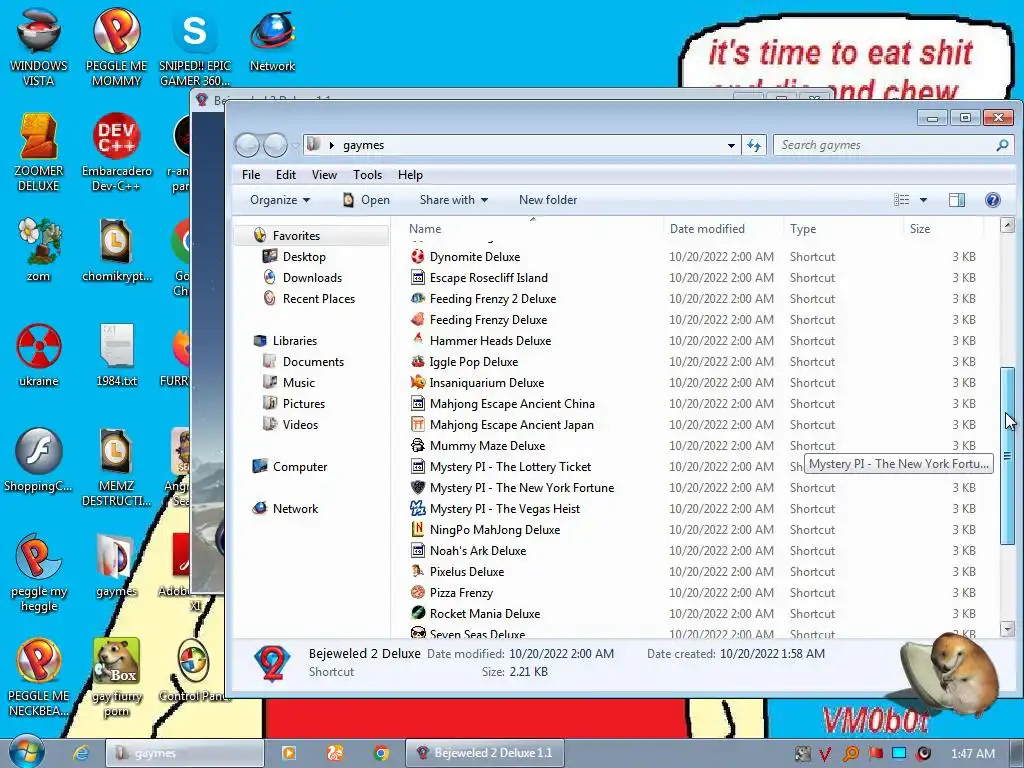Select Videos library
Viewport: 1024px width, 768px height.
tap(300, 424)
